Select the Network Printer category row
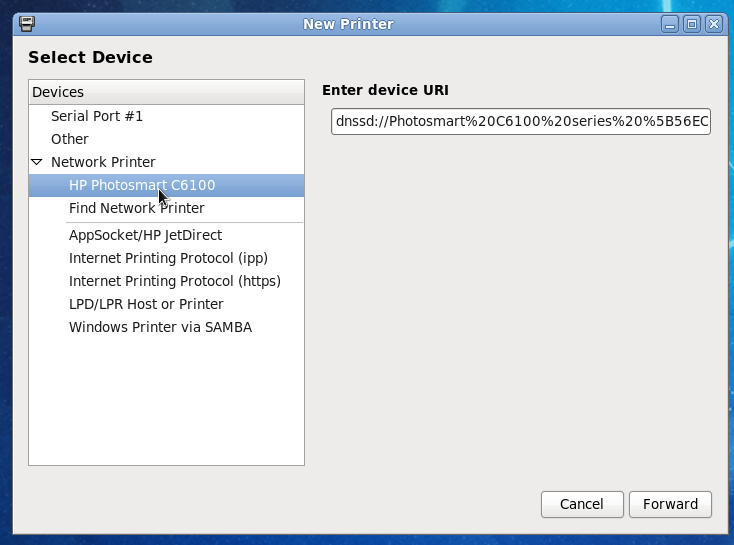This screenshot has height=545, width=734. pyautogui.click(x=103, y=162)
